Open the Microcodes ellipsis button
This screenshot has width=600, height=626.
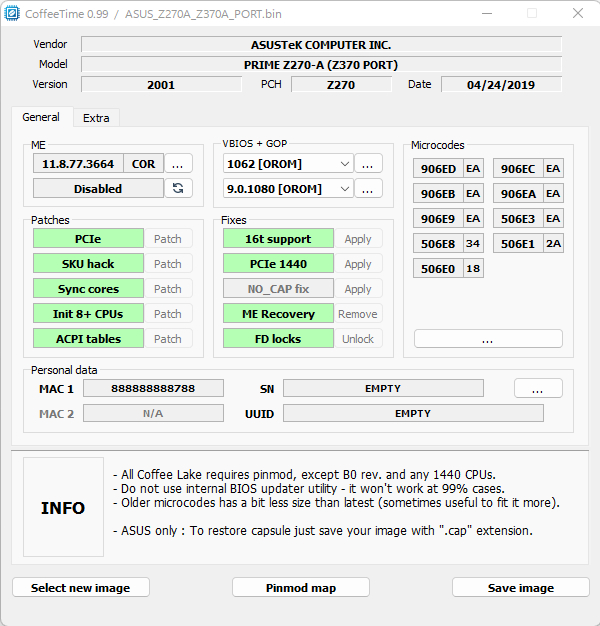click(x=488, y=339)
